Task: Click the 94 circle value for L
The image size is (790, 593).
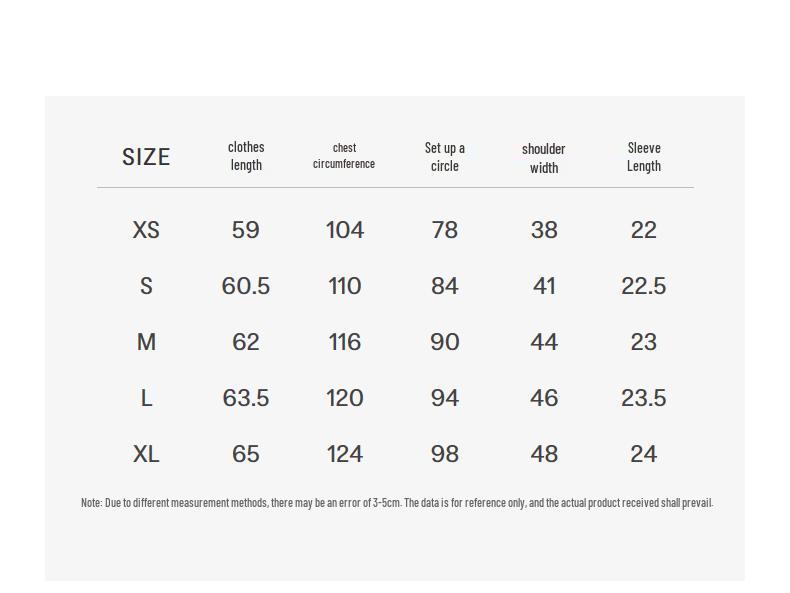Action: 444,398
